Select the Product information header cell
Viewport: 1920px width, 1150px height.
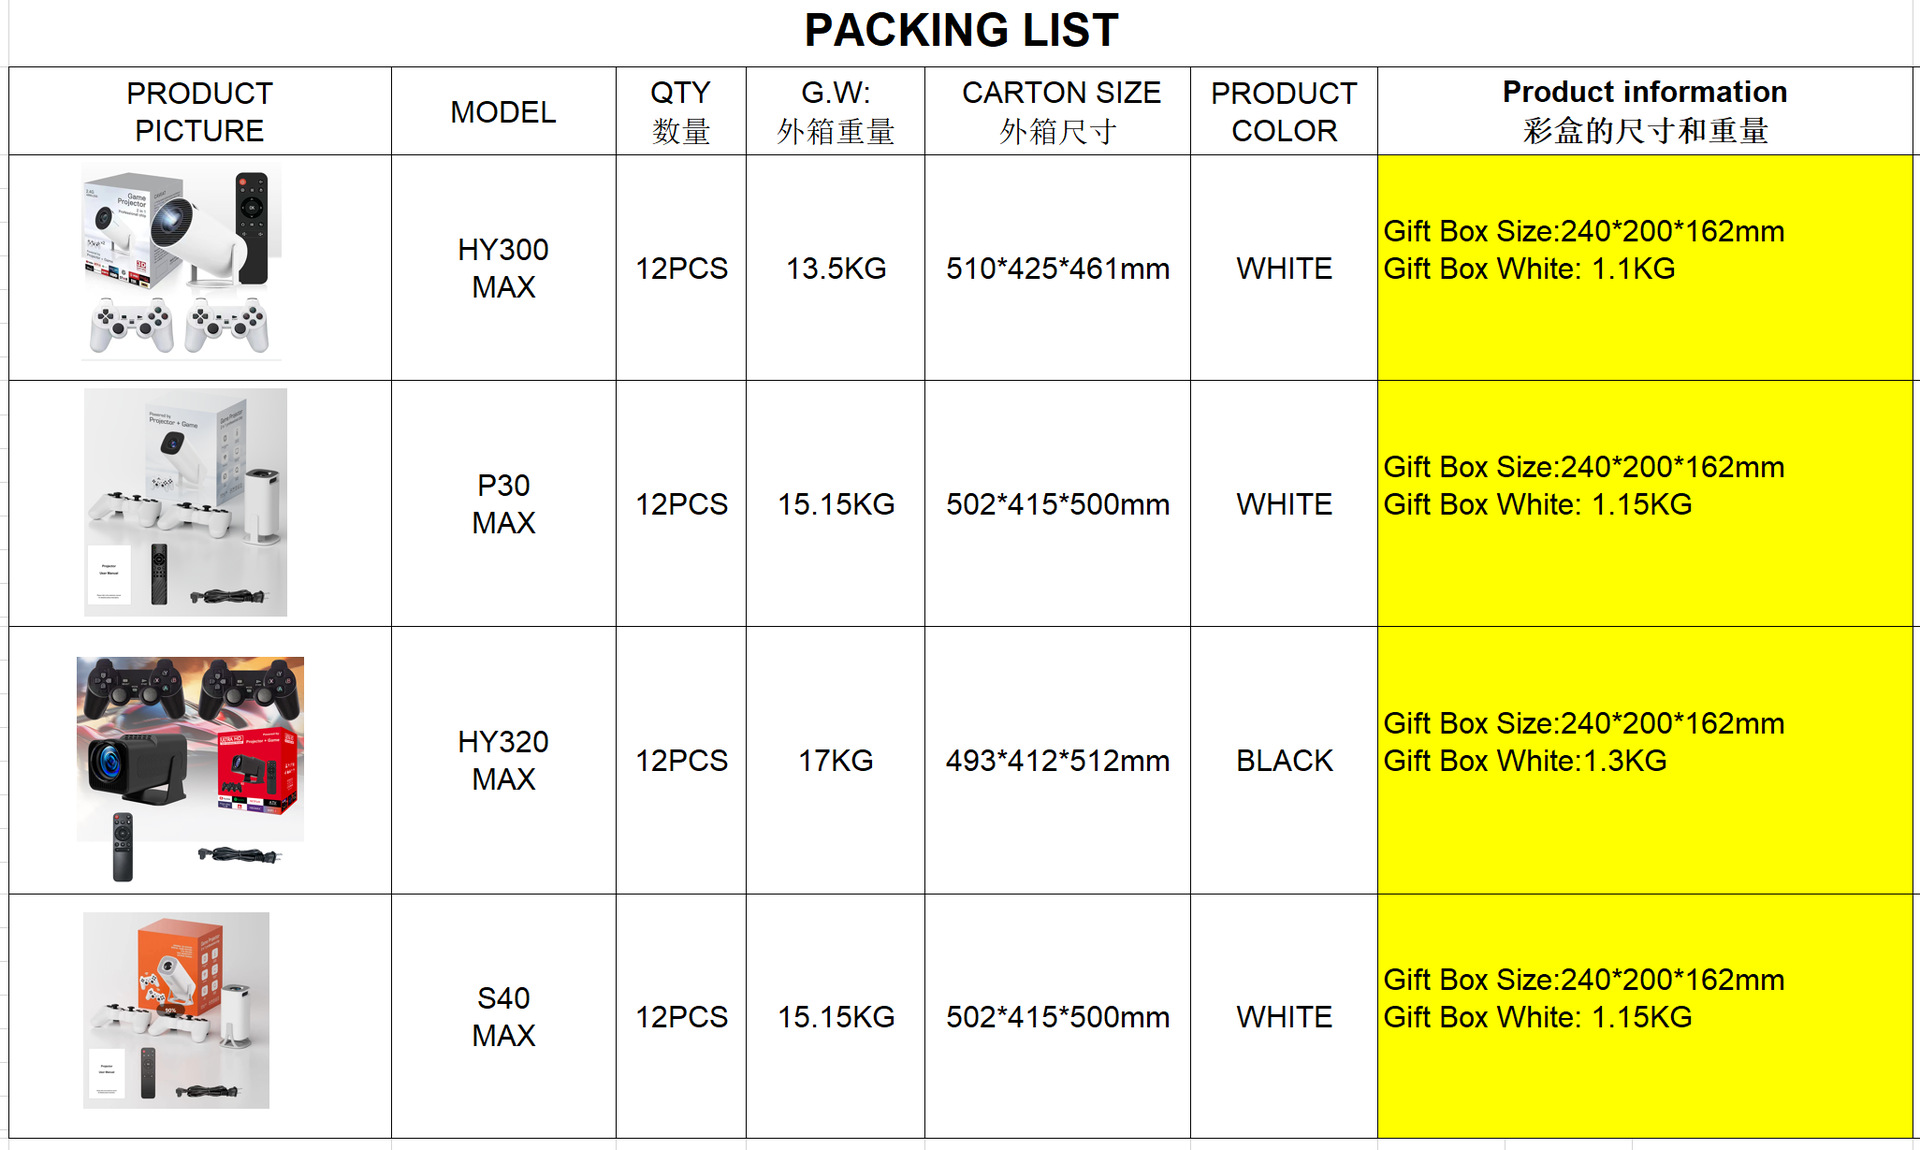1644,111
